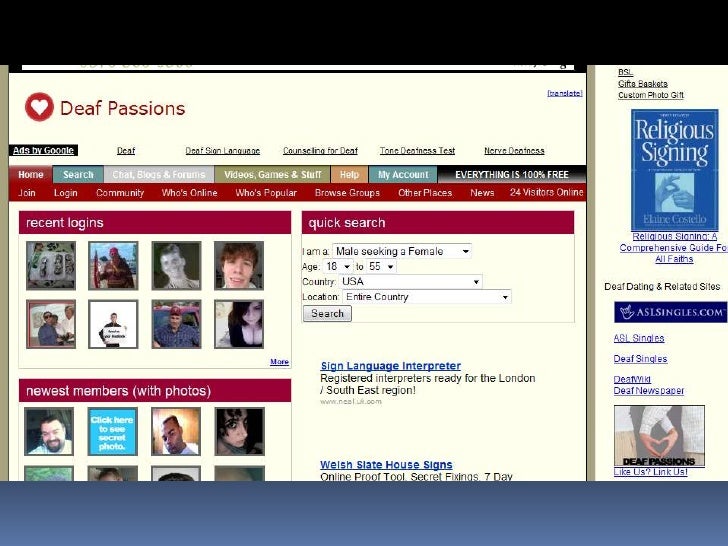This screenshot has width=728, height=546.
Task: Open the recent login group photo of men
Action: click(51, 324)
